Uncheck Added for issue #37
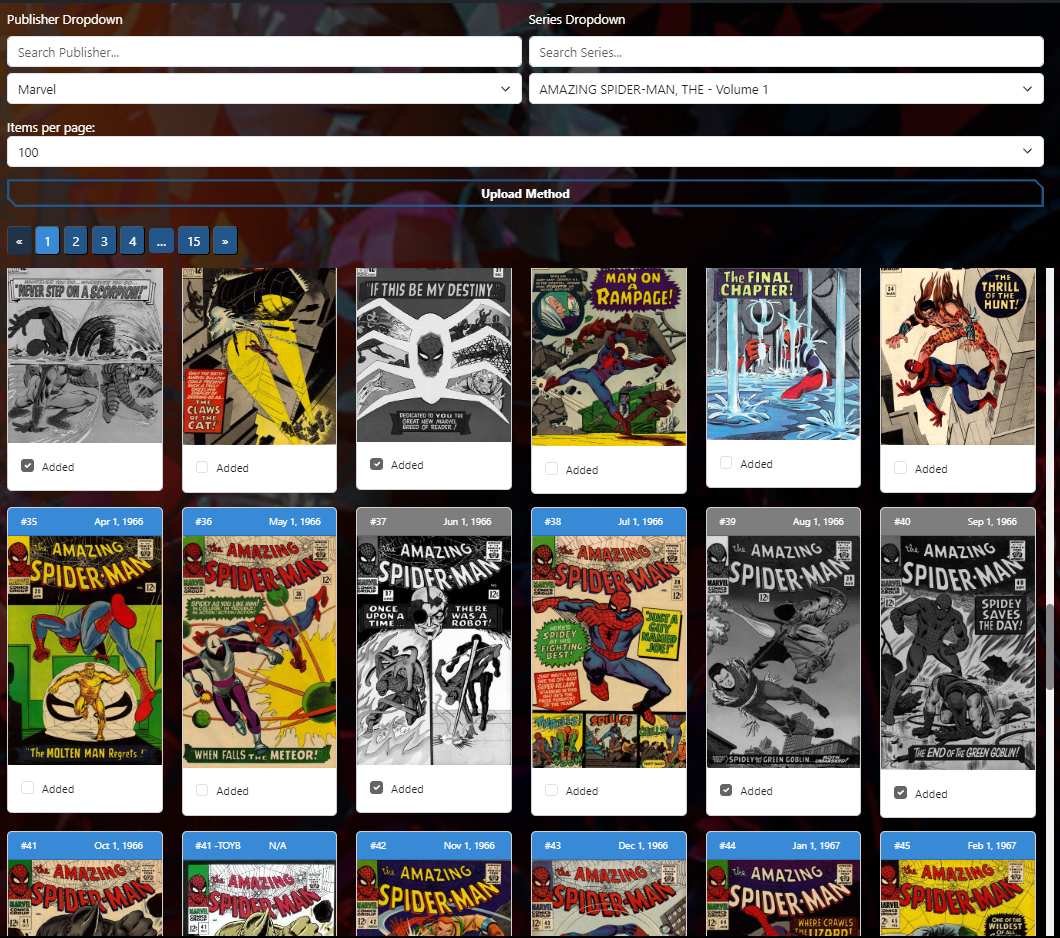1060x938 pixels. coord(377,788)
